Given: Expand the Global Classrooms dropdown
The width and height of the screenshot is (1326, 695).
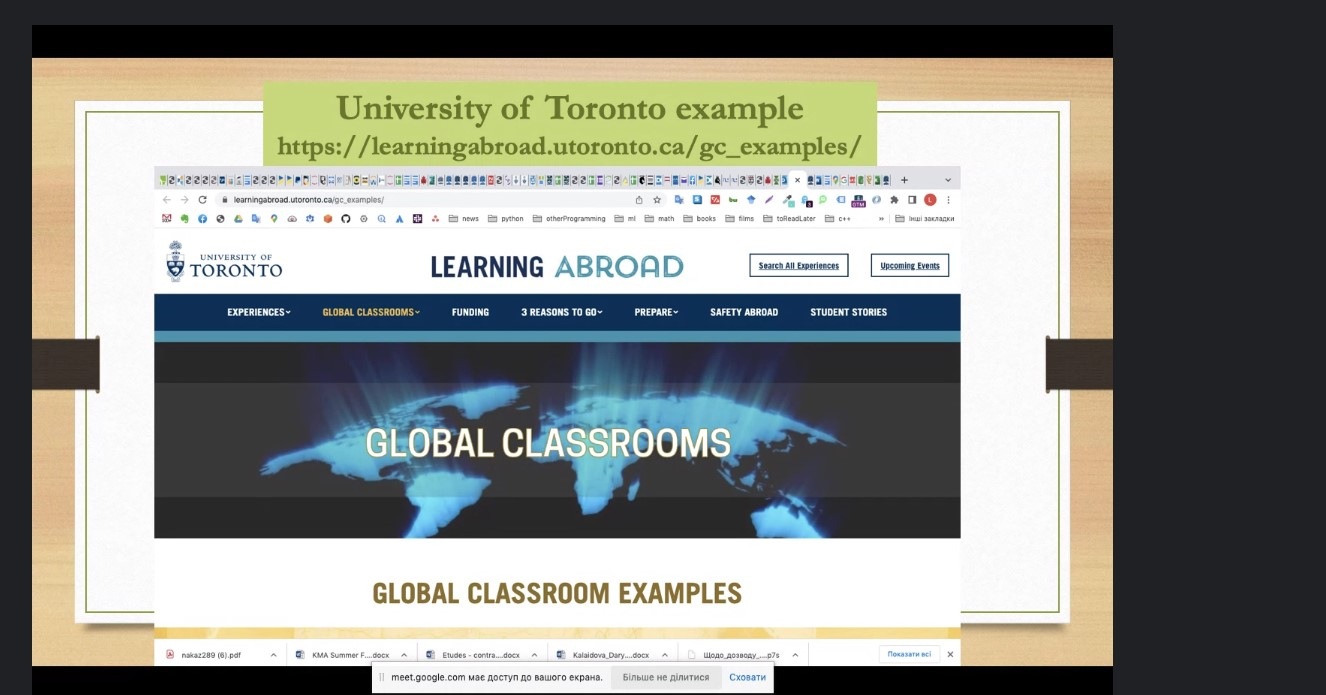Looking at the screenshot, I should click(x=371, y=312).
